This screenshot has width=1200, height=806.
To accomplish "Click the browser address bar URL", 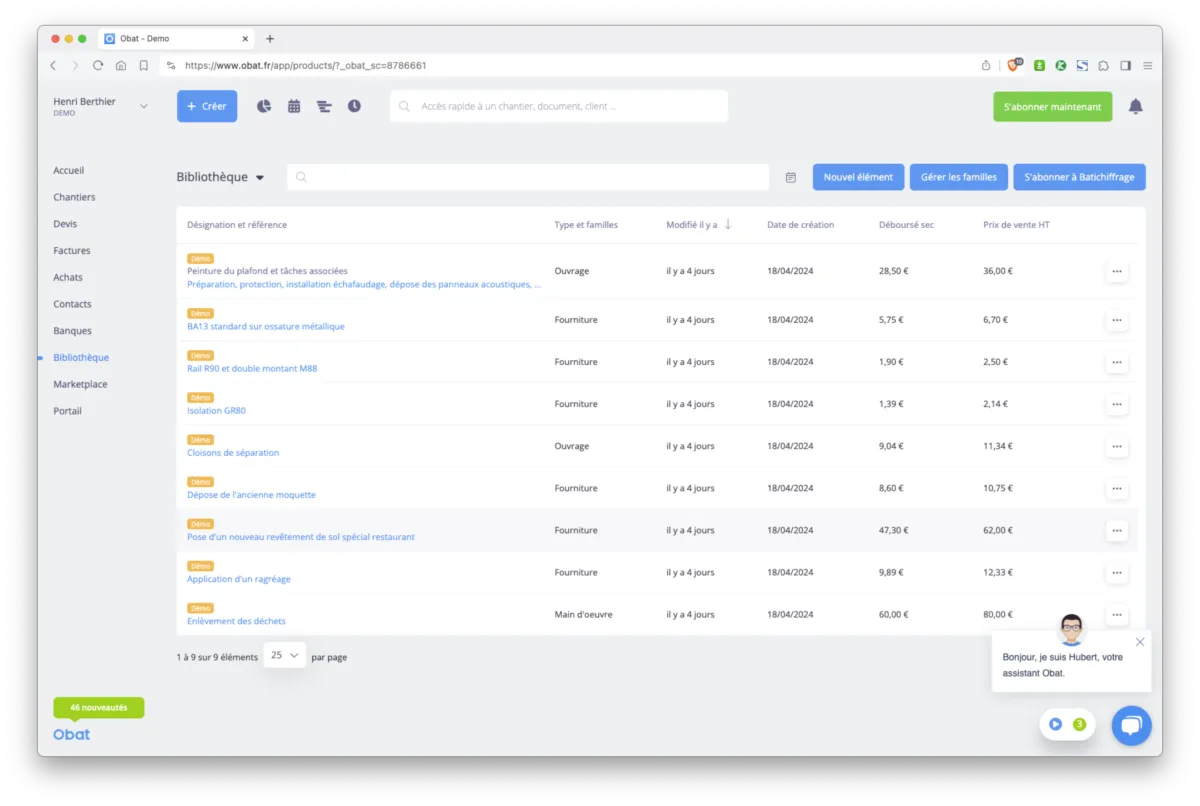I will tap(306, 65).
